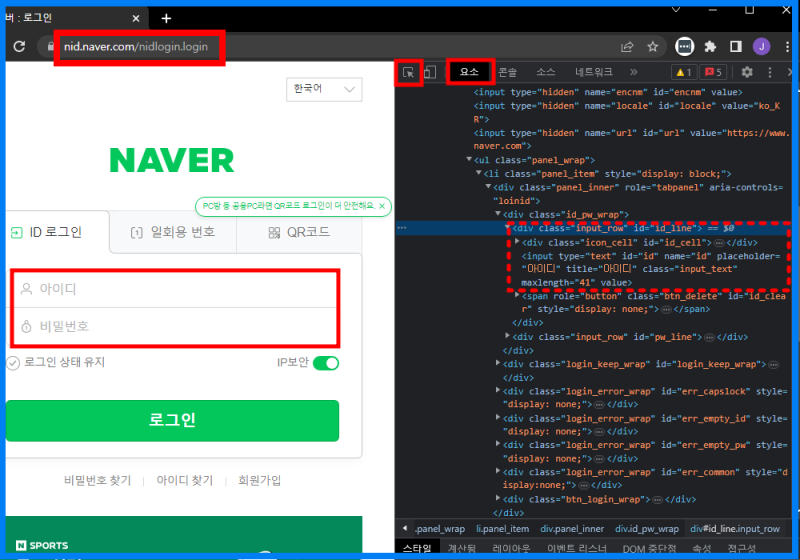Collapse the li panel_item node

pyautogui.click(x=479, y=173)
